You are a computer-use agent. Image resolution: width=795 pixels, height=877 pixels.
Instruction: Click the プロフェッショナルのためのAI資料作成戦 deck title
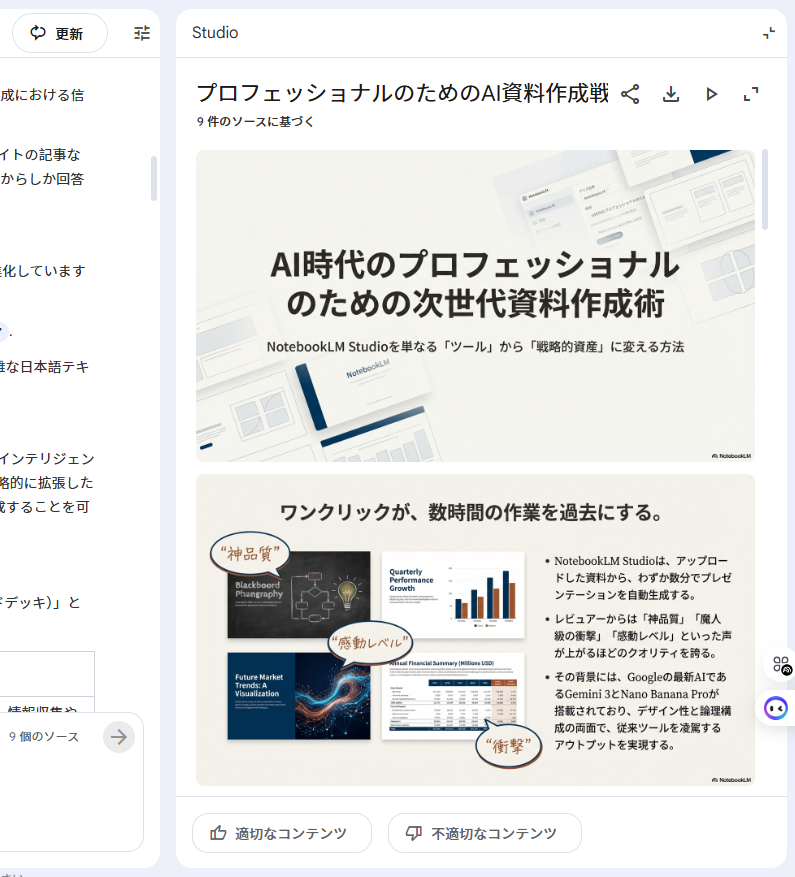coord(401,94)
